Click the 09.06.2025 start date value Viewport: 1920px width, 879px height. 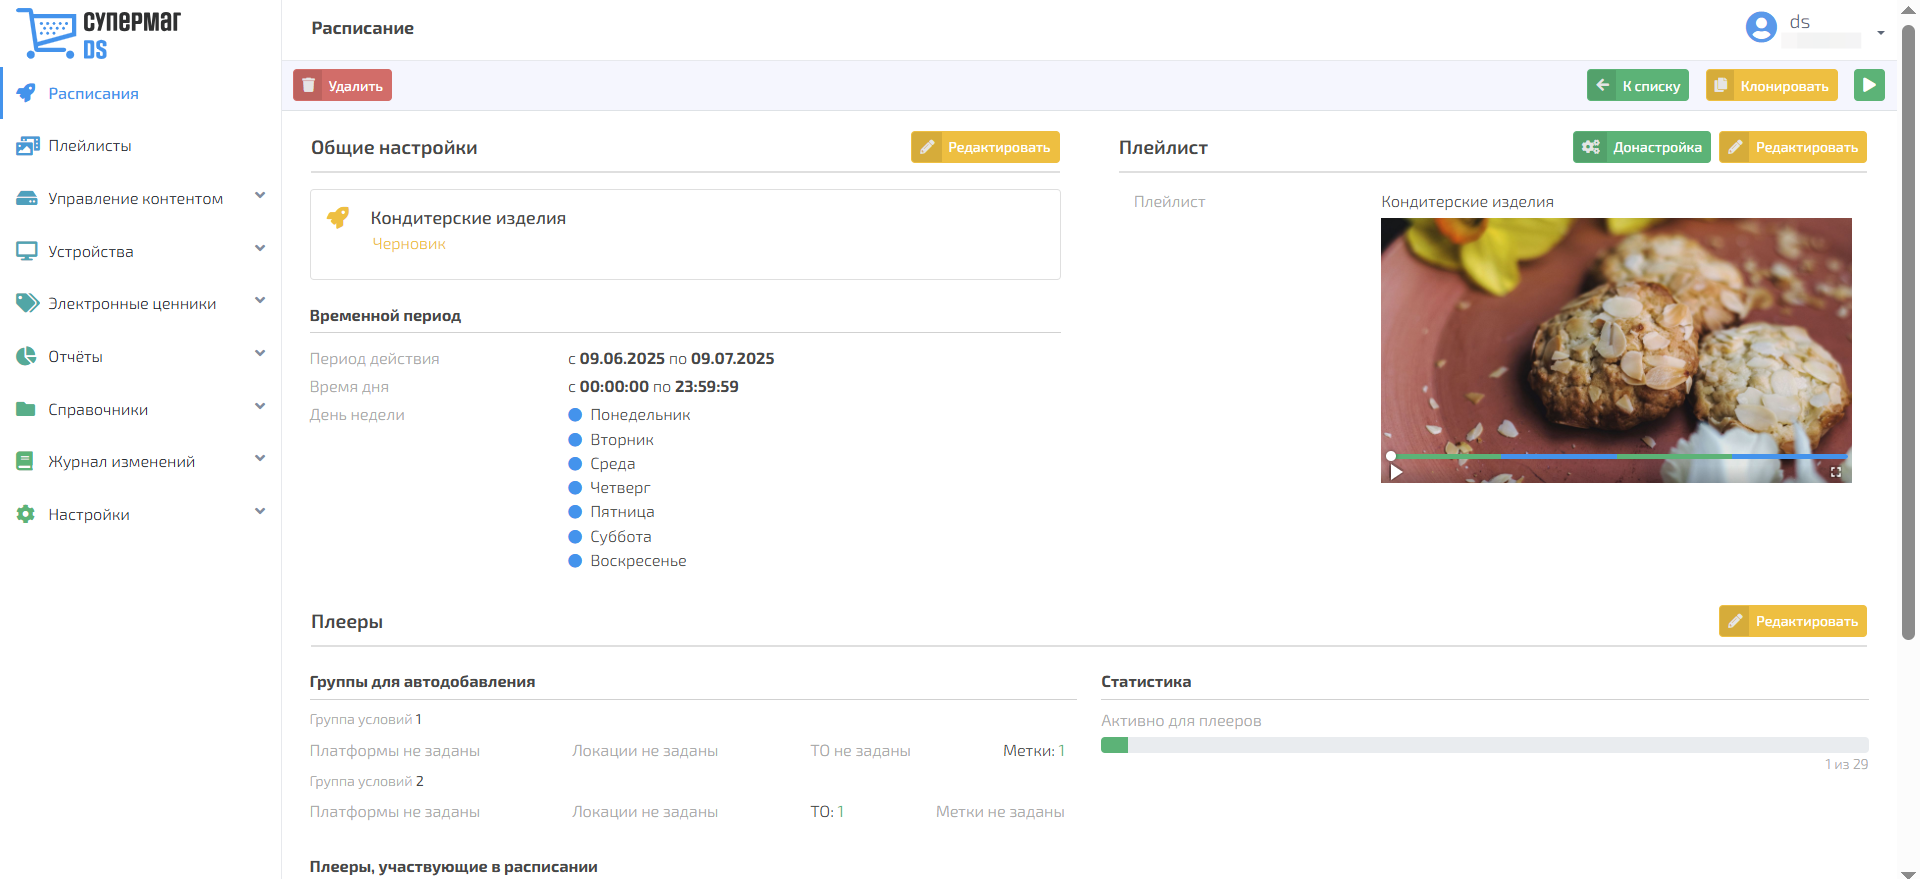click(622, 359)
